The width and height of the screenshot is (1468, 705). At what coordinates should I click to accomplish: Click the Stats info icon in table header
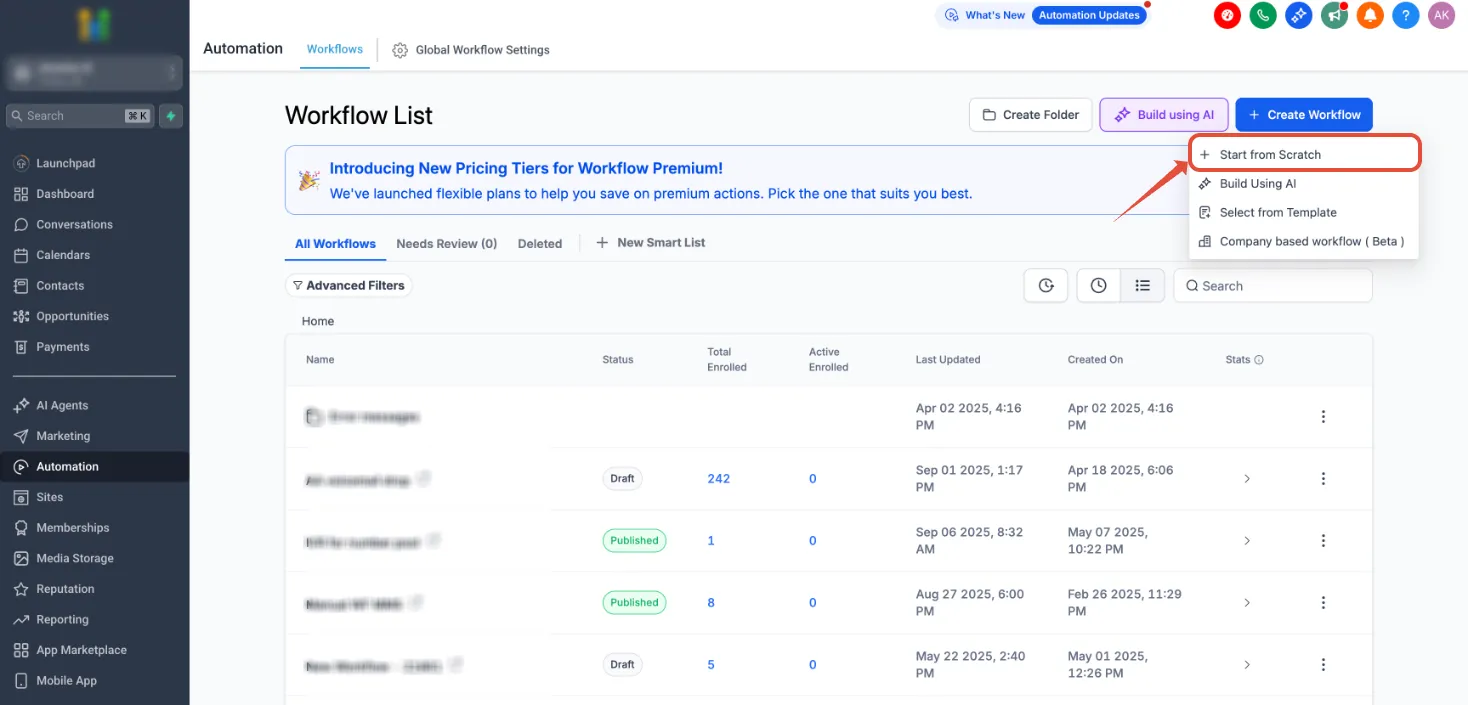(1259, 360)
